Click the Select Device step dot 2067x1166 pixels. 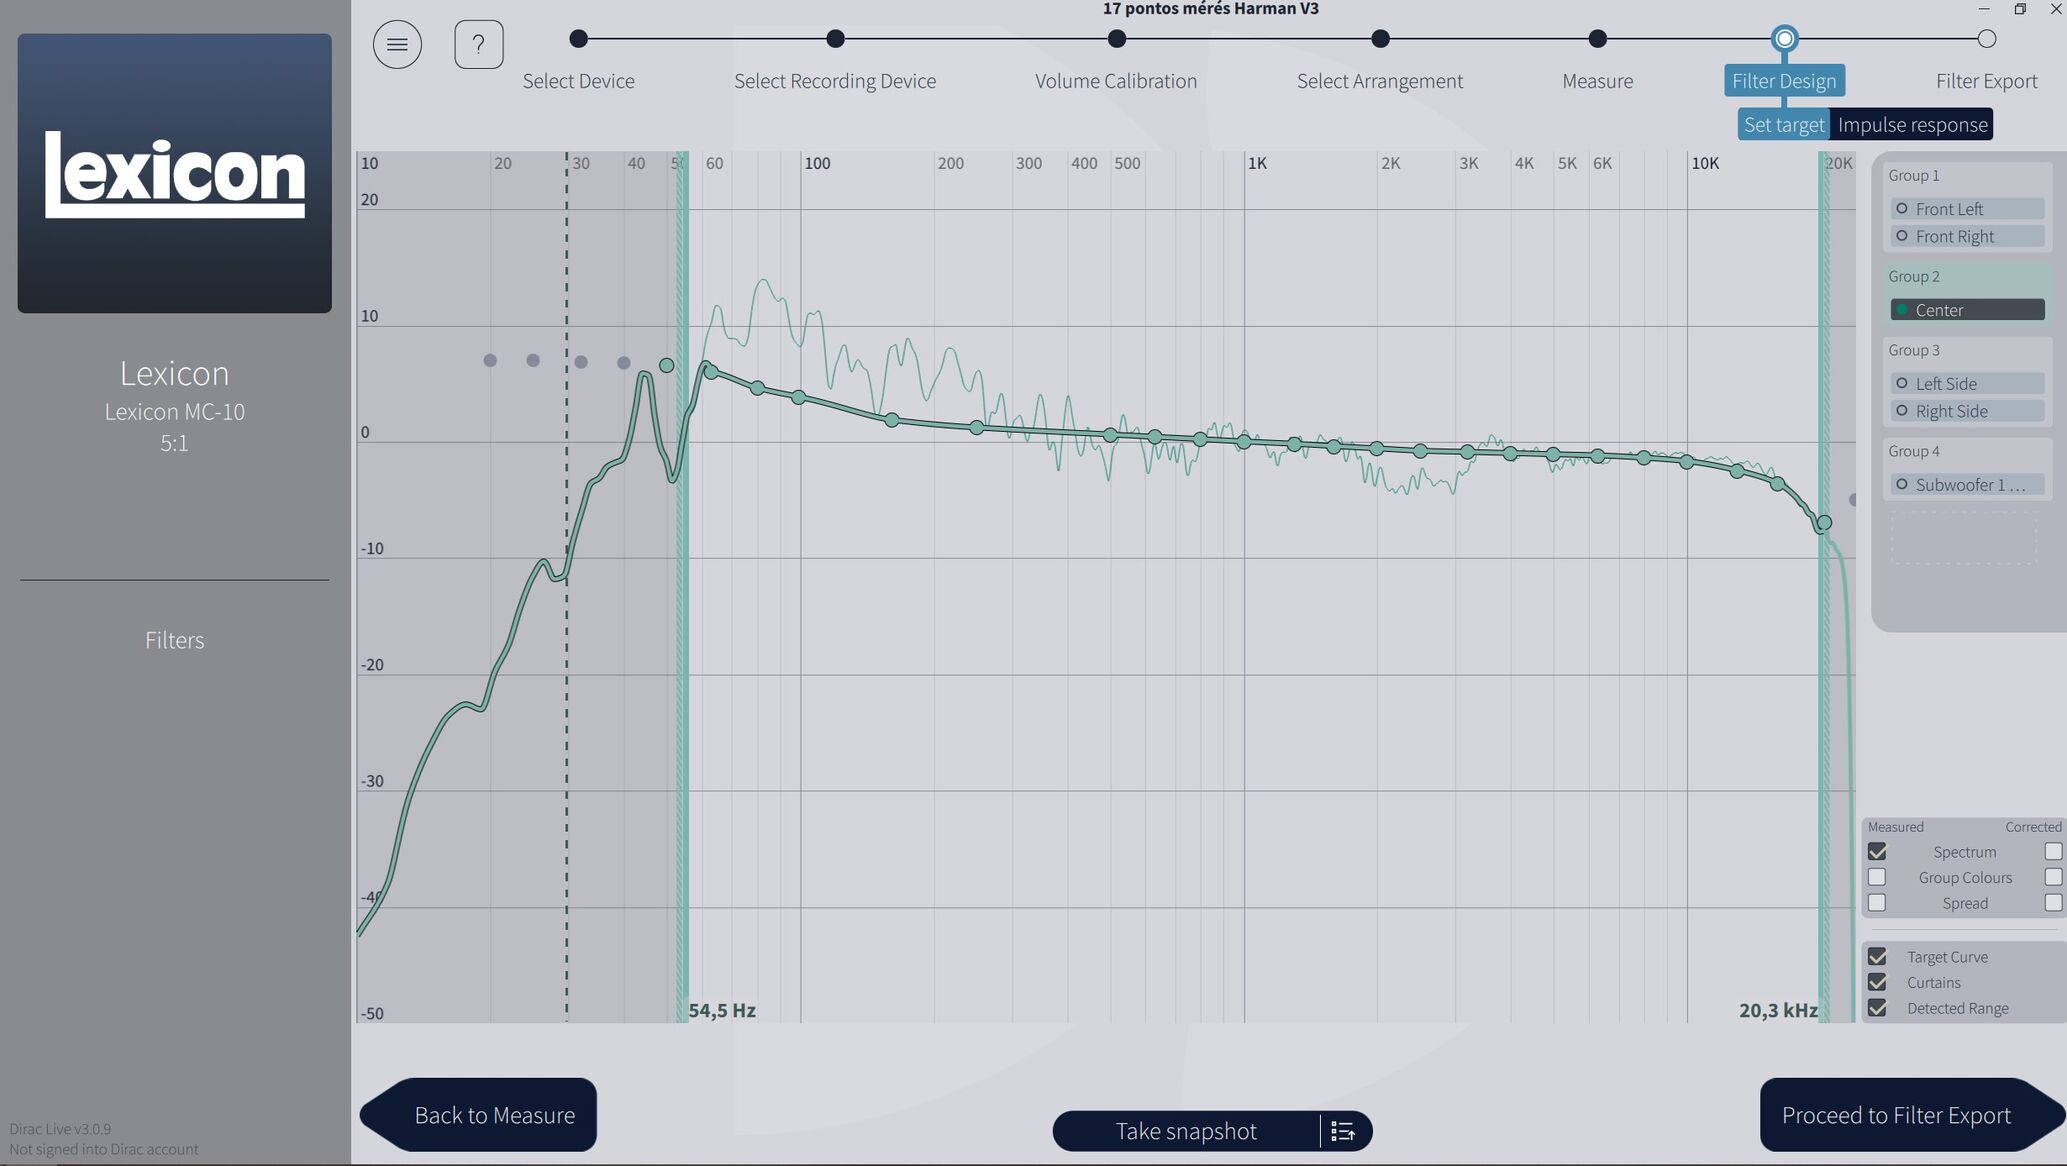coord(578,39)
